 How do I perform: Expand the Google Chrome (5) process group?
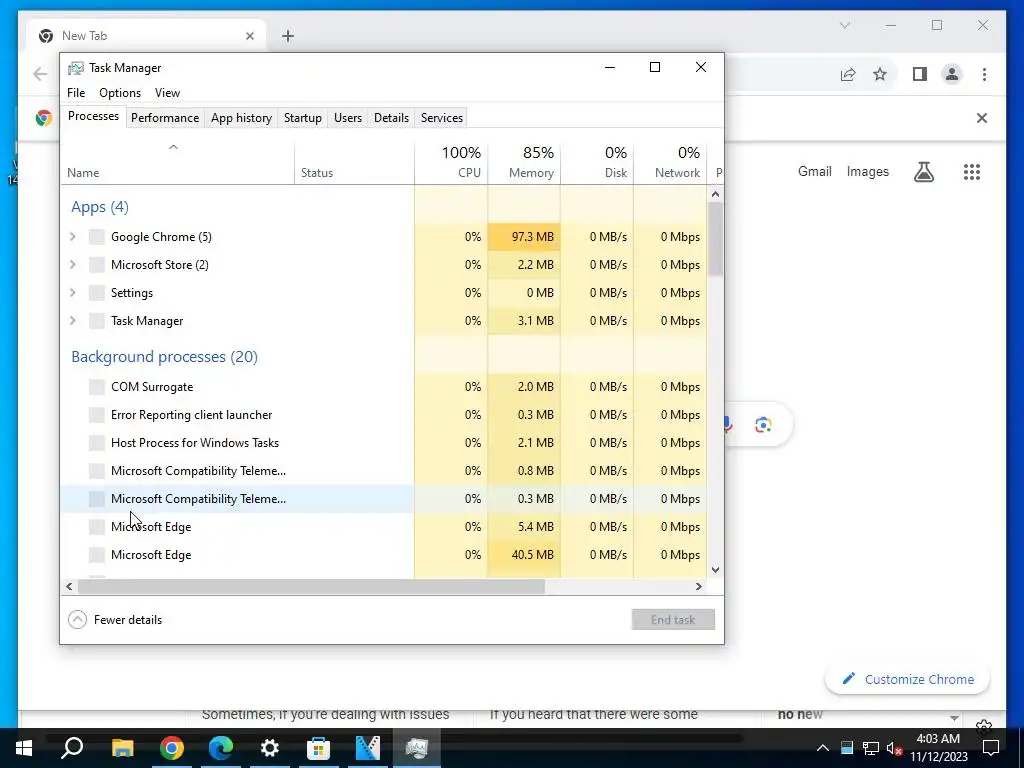click(x=72, y=237)
